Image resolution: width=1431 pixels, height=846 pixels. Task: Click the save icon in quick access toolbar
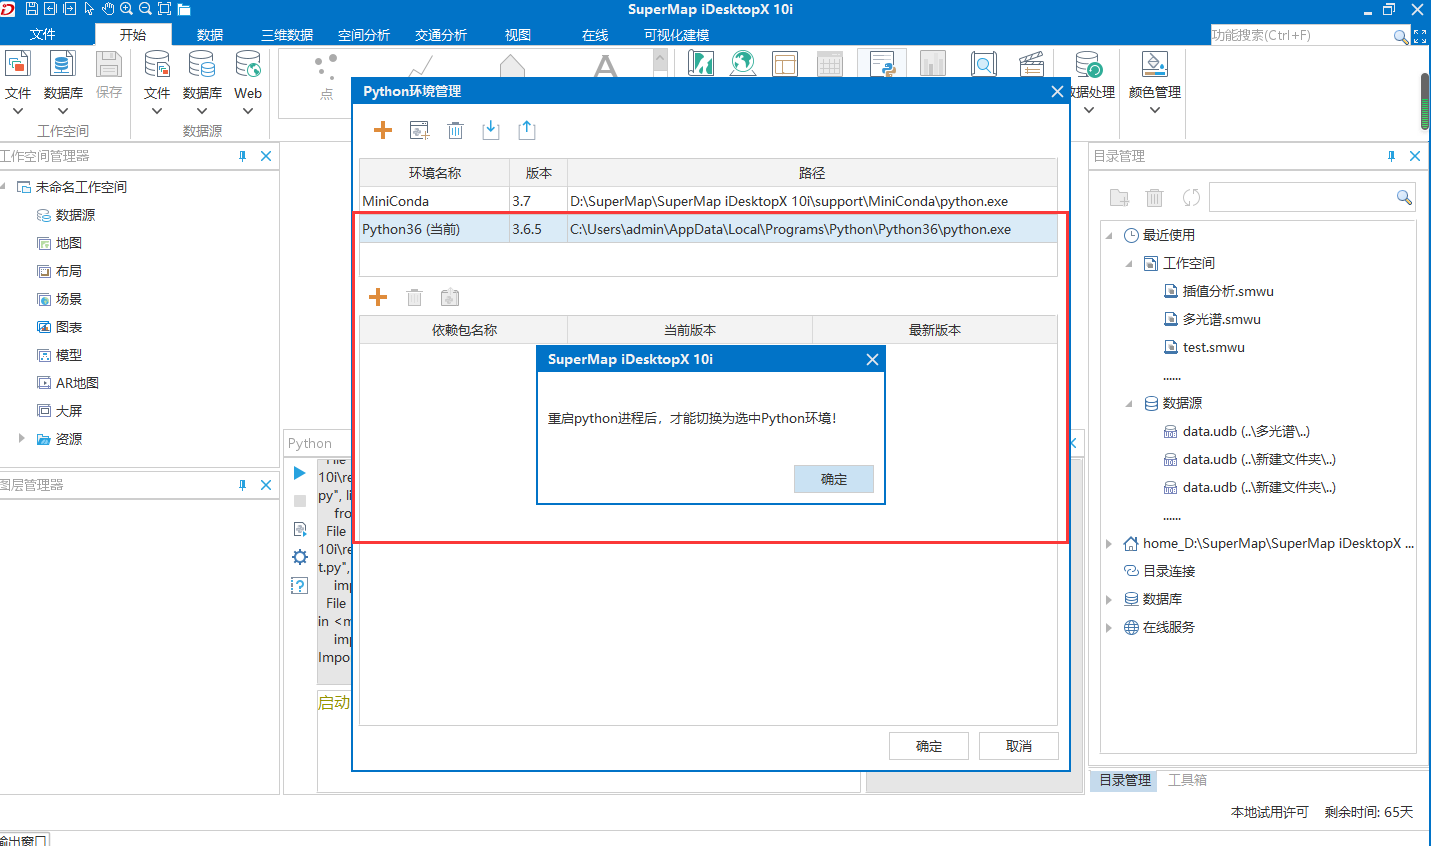click(x=31, y=9)
